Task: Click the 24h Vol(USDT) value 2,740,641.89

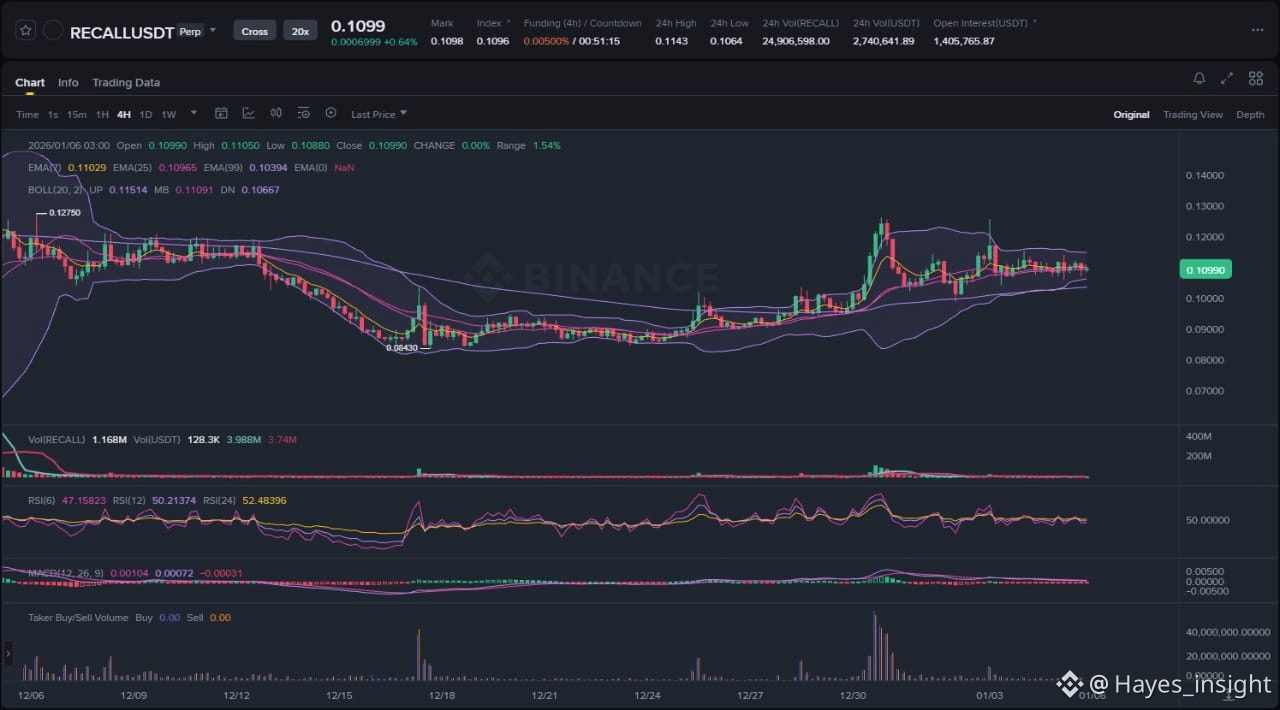Action: tap(884, 41)
